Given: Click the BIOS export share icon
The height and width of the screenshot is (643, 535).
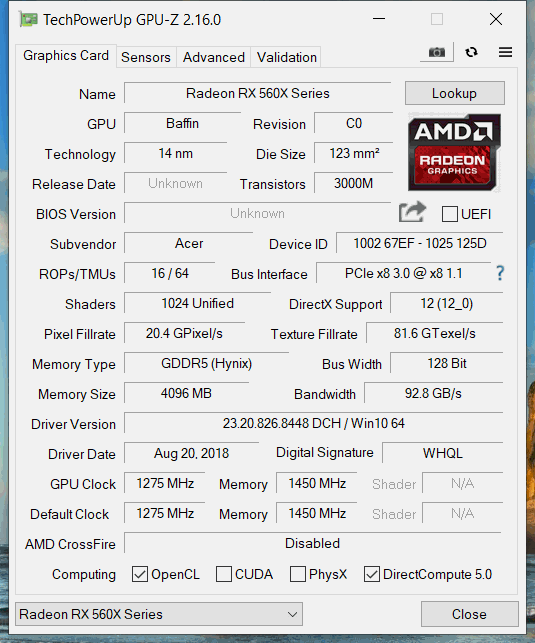Looking at the screenshot, I should click(412, 212).
